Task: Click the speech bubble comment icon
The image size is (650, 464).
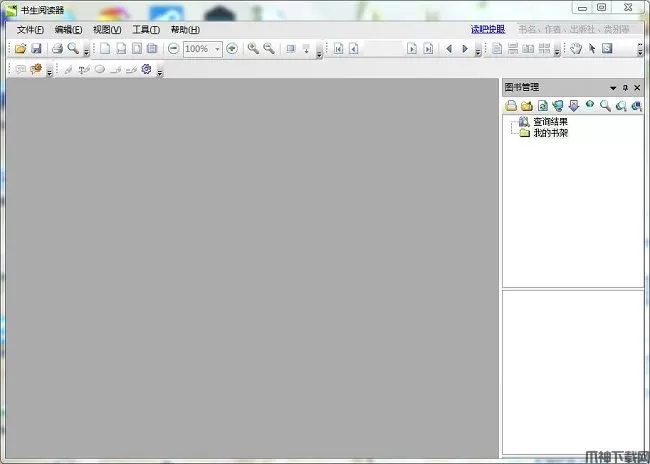Action: tap(20, 69)
